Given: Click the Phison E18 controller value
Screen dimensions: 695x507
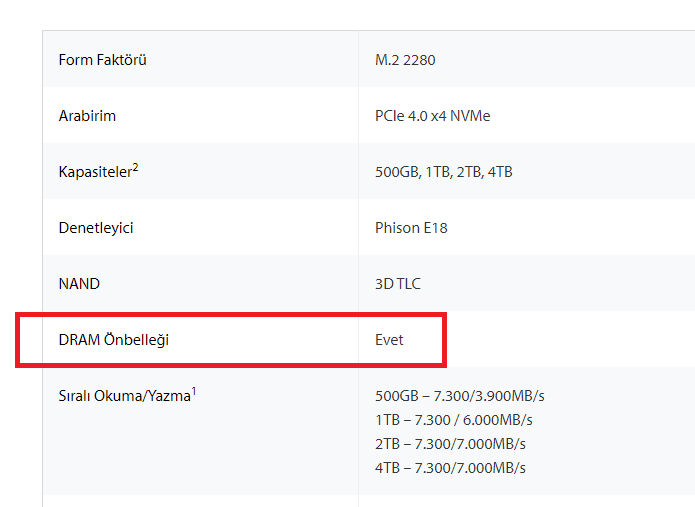Looking at the screenshot, I should pos(411,228).
